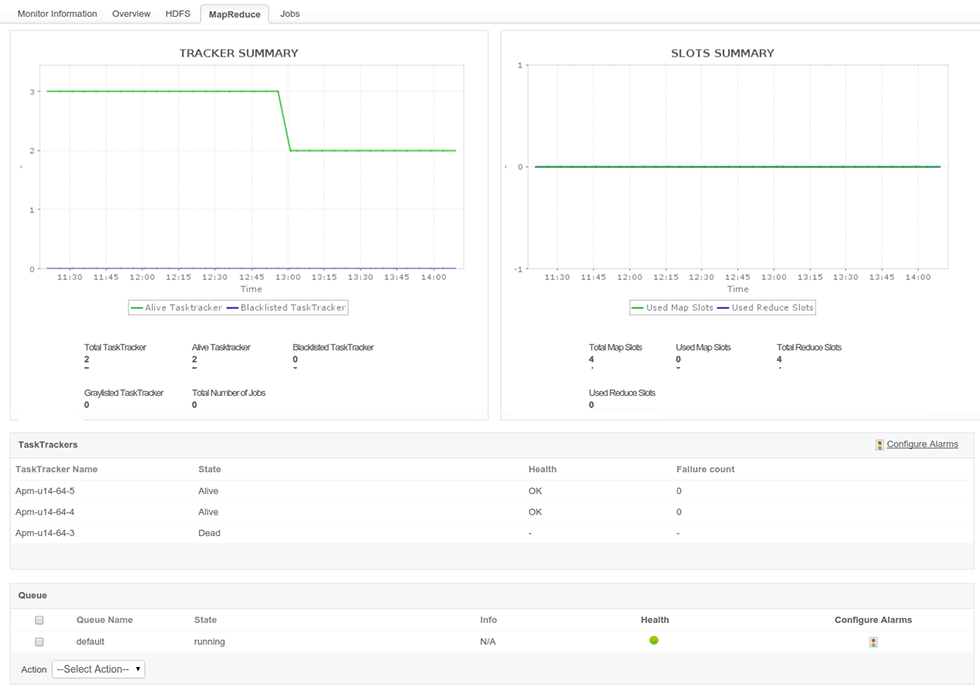Image resolution: width=980 pixels, height=693 pixels.
Task: Click the TRACKER SUMMARY chart title
Action: point(239,53)
